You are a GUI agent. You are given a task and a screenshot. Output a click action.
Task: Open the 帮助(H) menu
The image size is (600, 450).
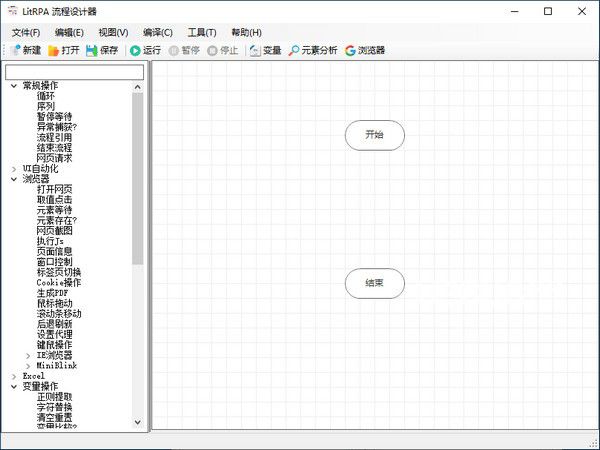click(x=246, y=33)
